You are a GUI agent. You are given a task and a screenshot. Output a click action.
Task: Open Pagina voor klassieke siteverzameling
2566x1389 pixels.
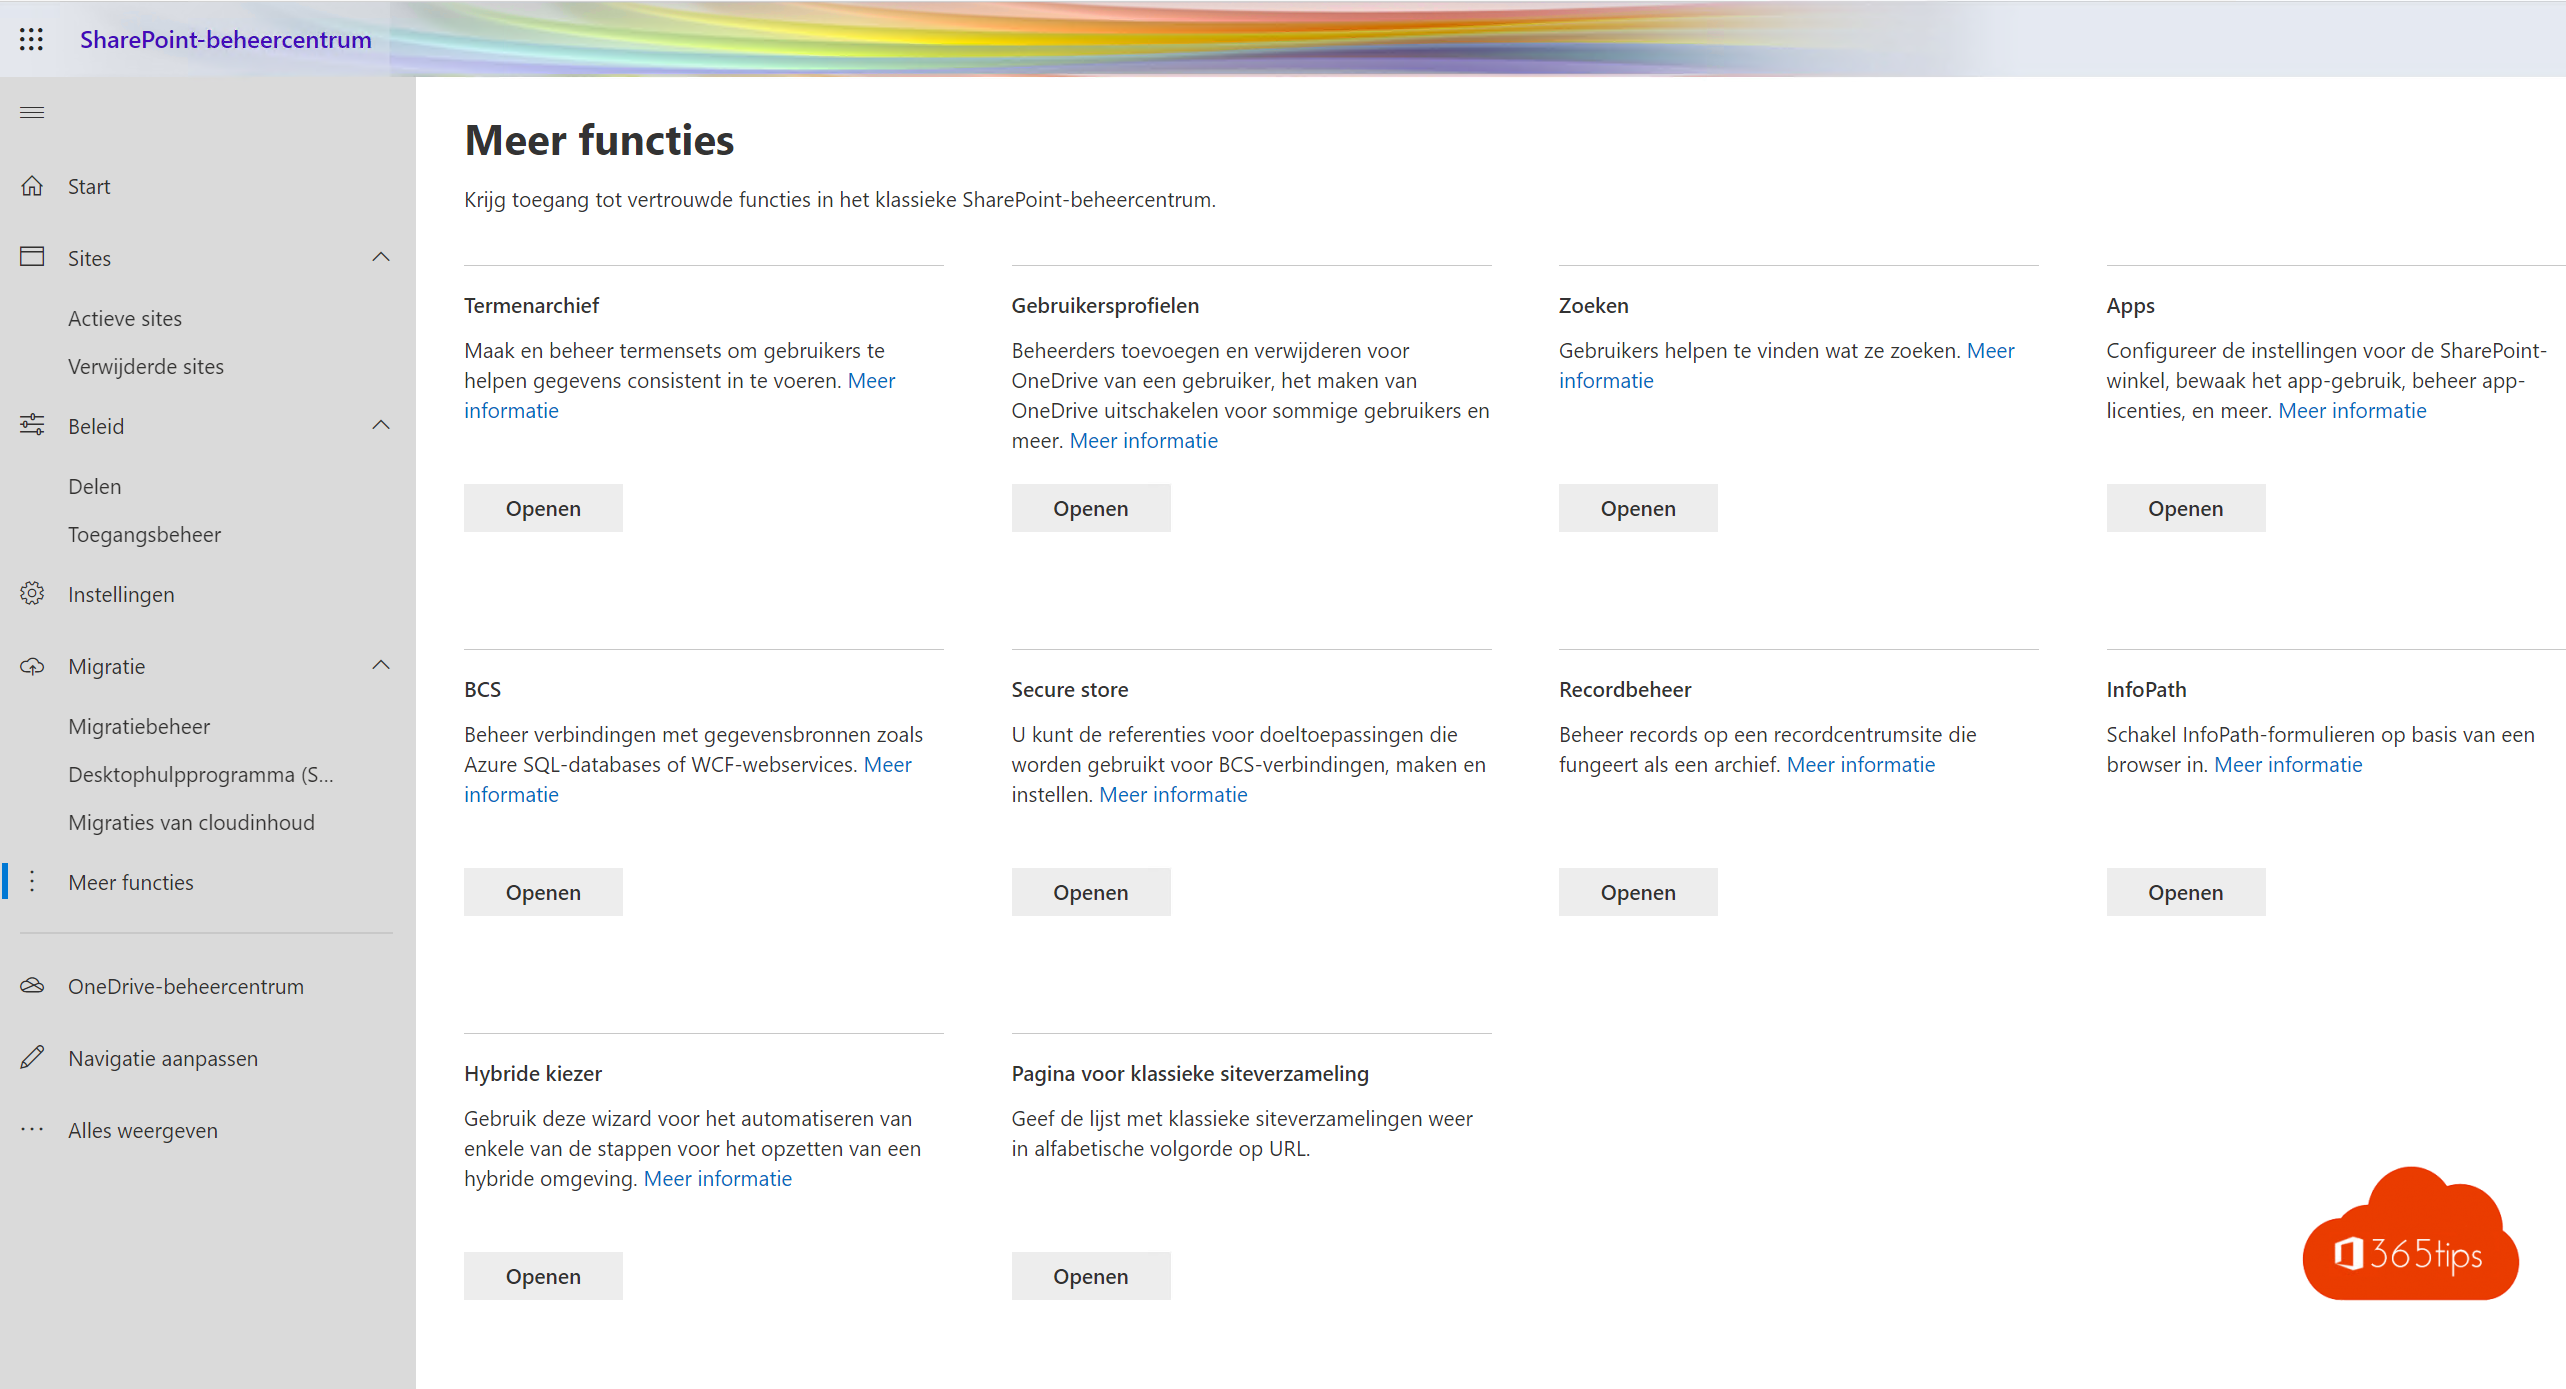[x=1091, y=1276]
